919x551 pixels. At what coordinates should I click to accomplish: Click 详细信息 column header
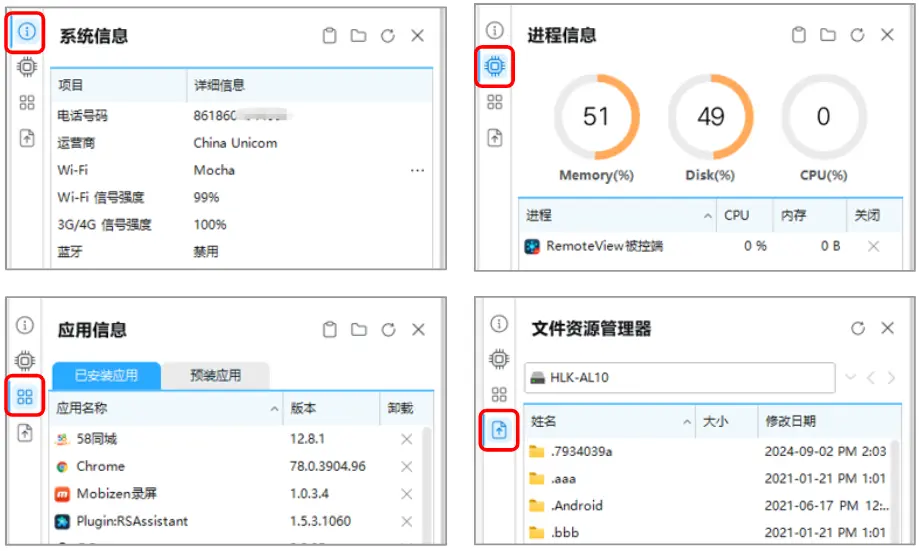coord(309,85)
